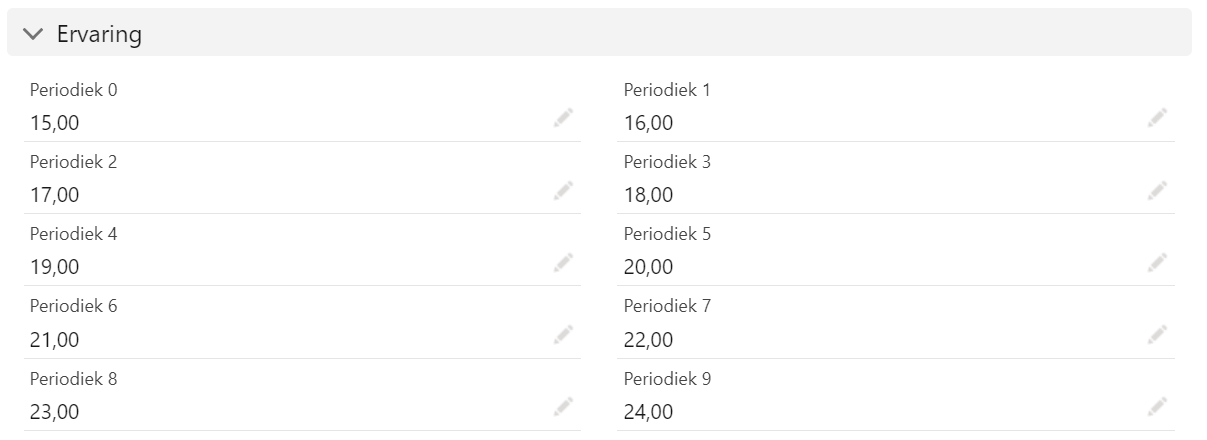1207x440 pixels.
Task: Open inline edit for Periodiek 5
Action: [1158, 262]
